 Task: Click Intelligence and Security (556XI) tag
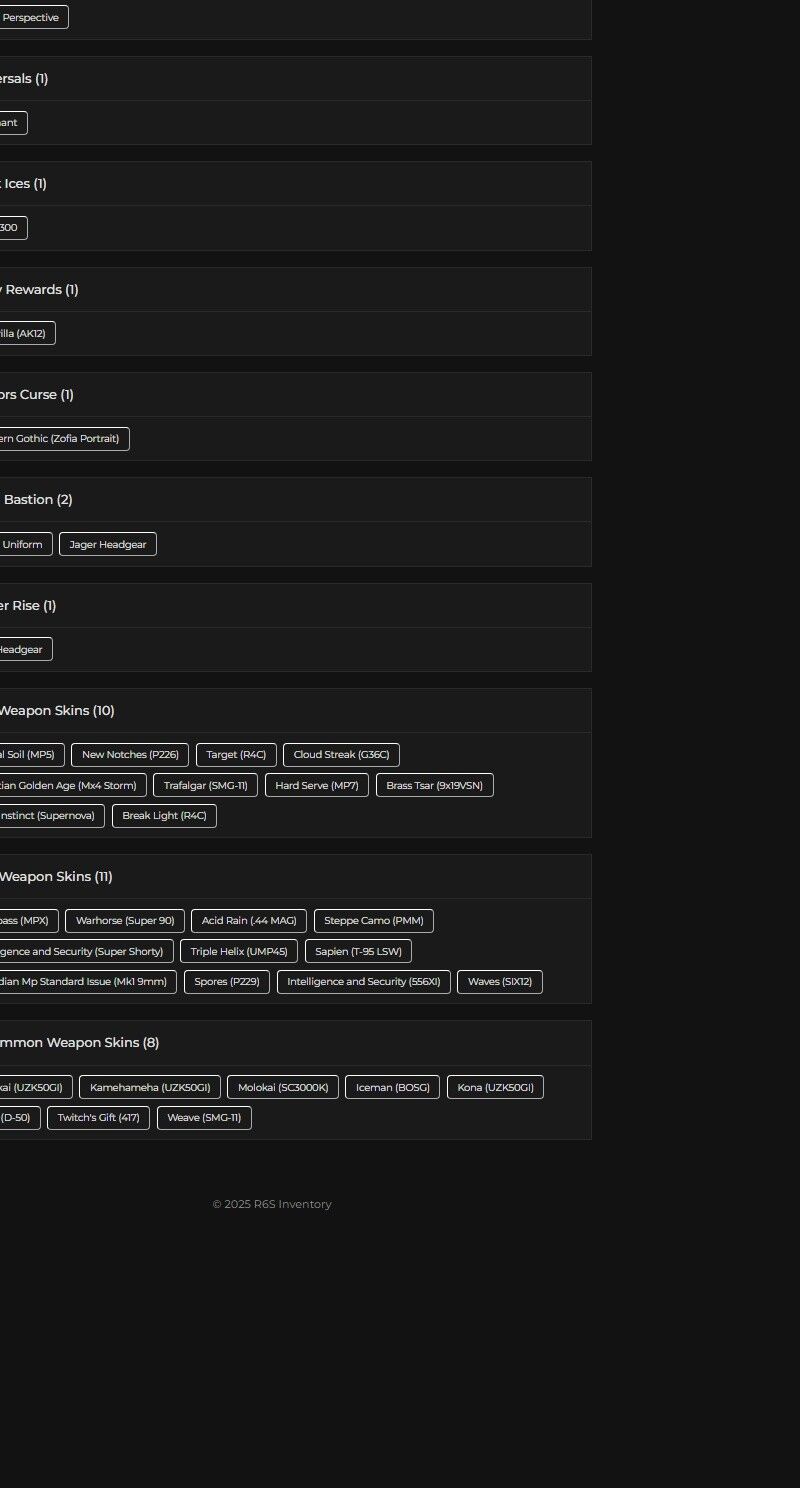point(363,981)
